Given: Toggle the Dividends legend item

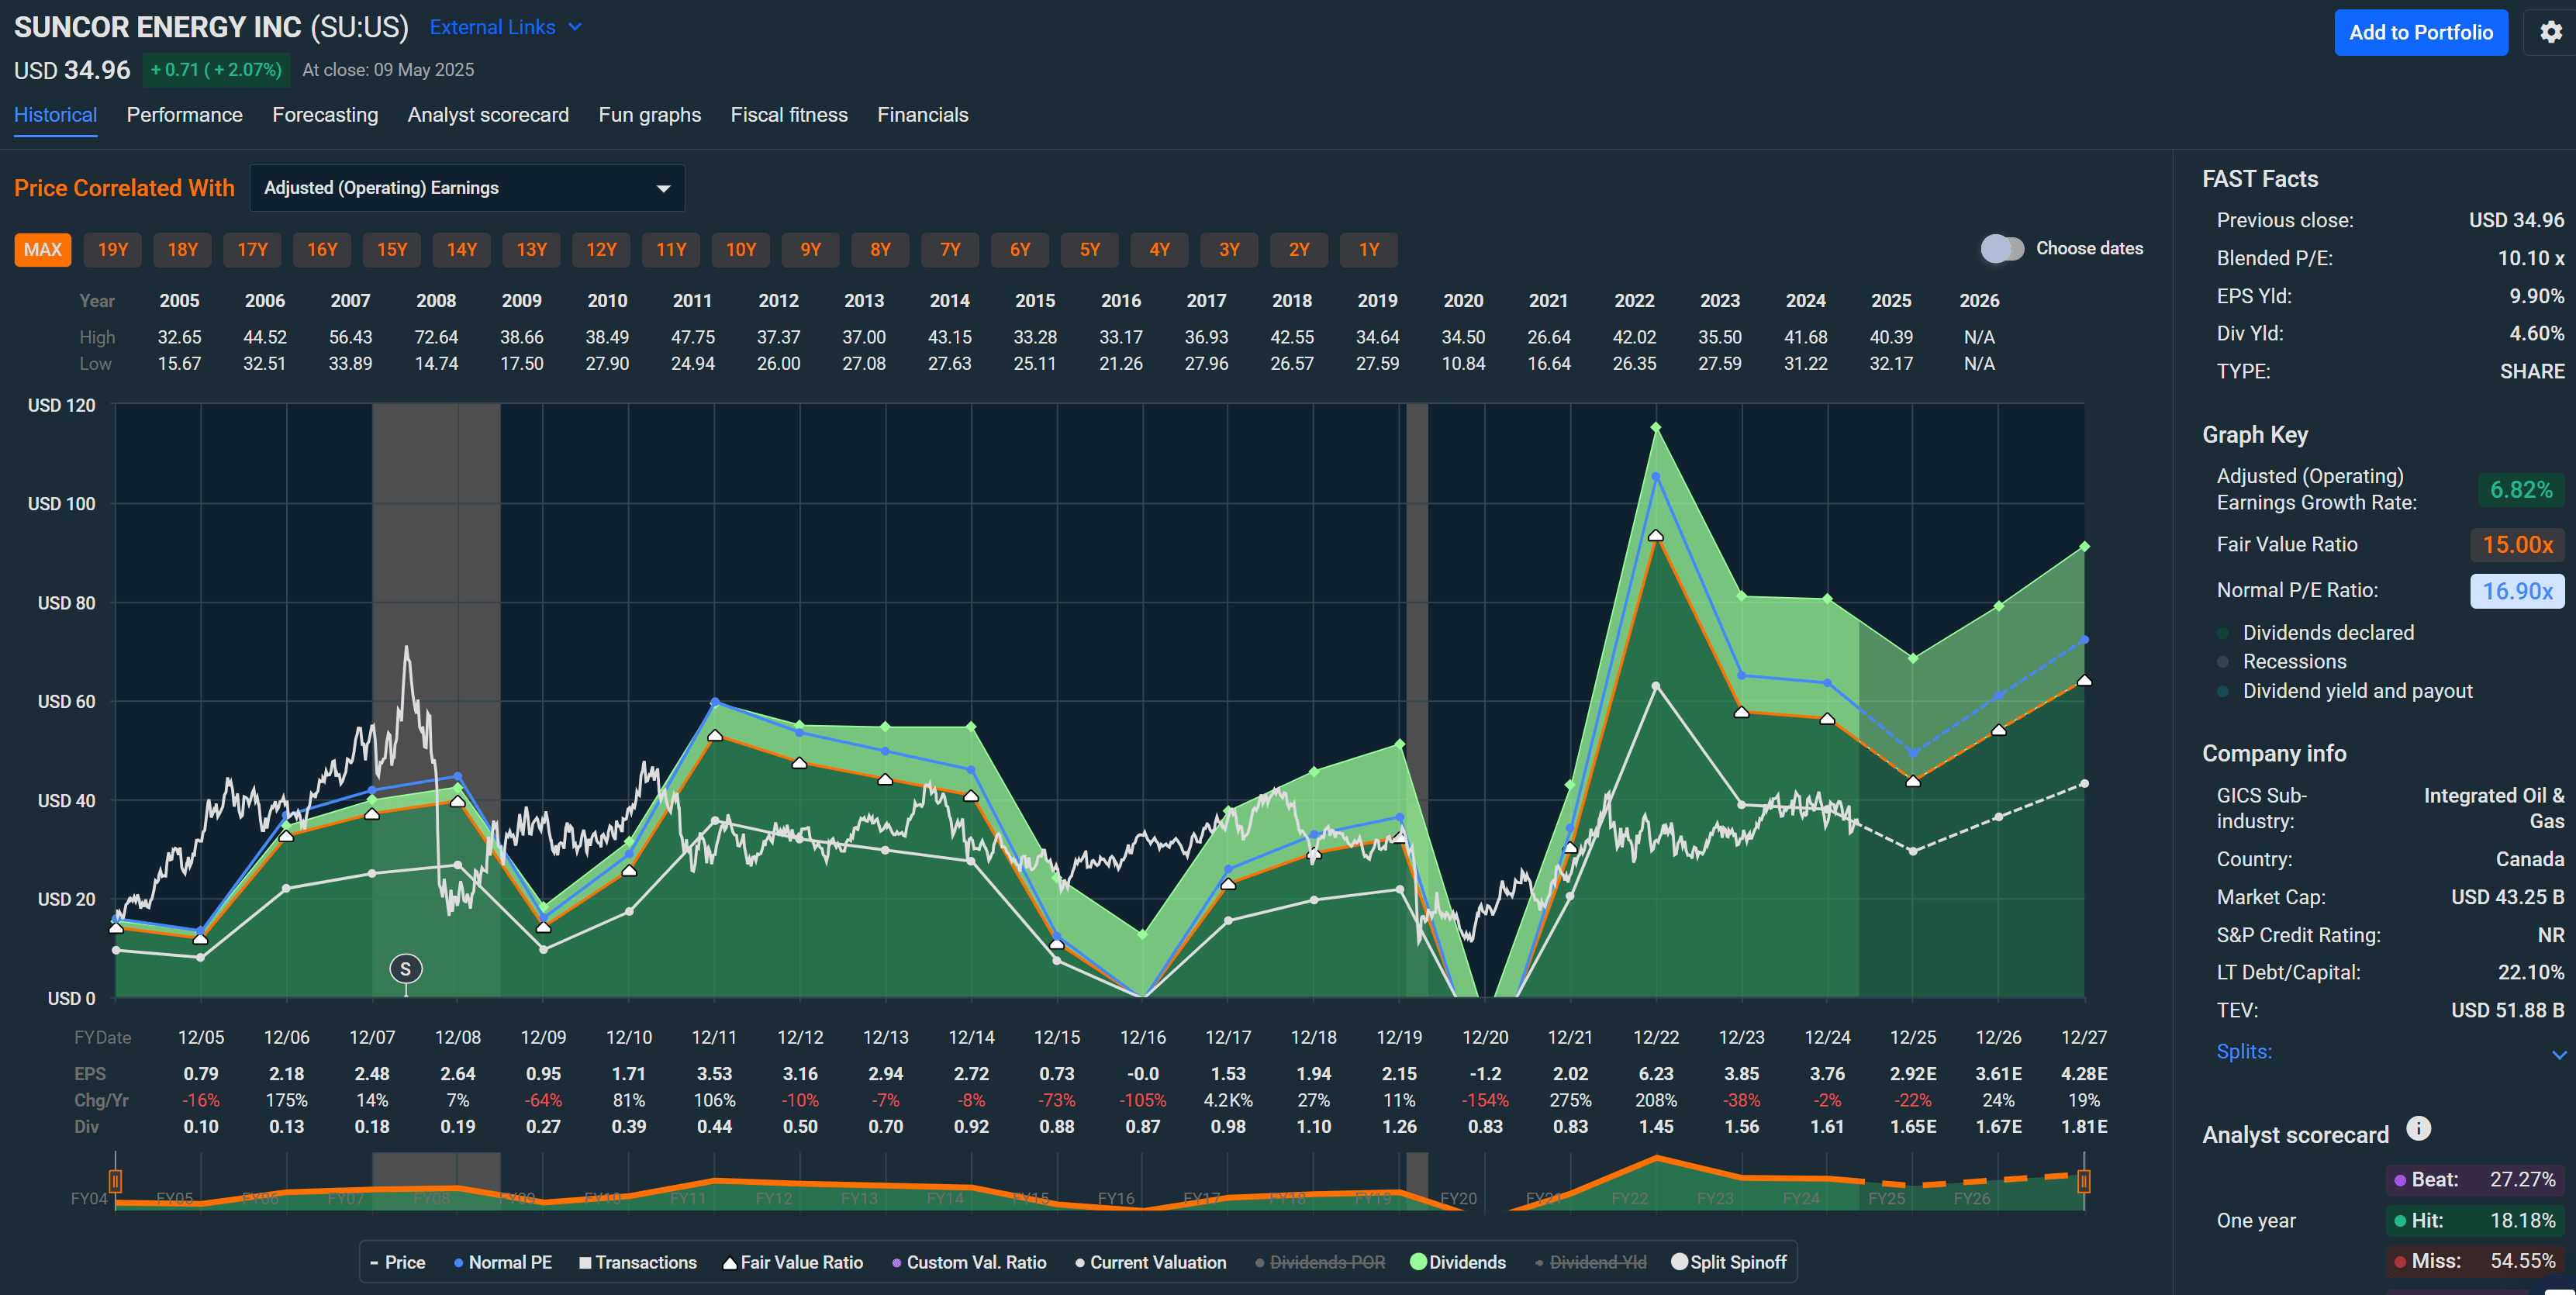Looking at the screenshot, I should coord(1458,1262).
